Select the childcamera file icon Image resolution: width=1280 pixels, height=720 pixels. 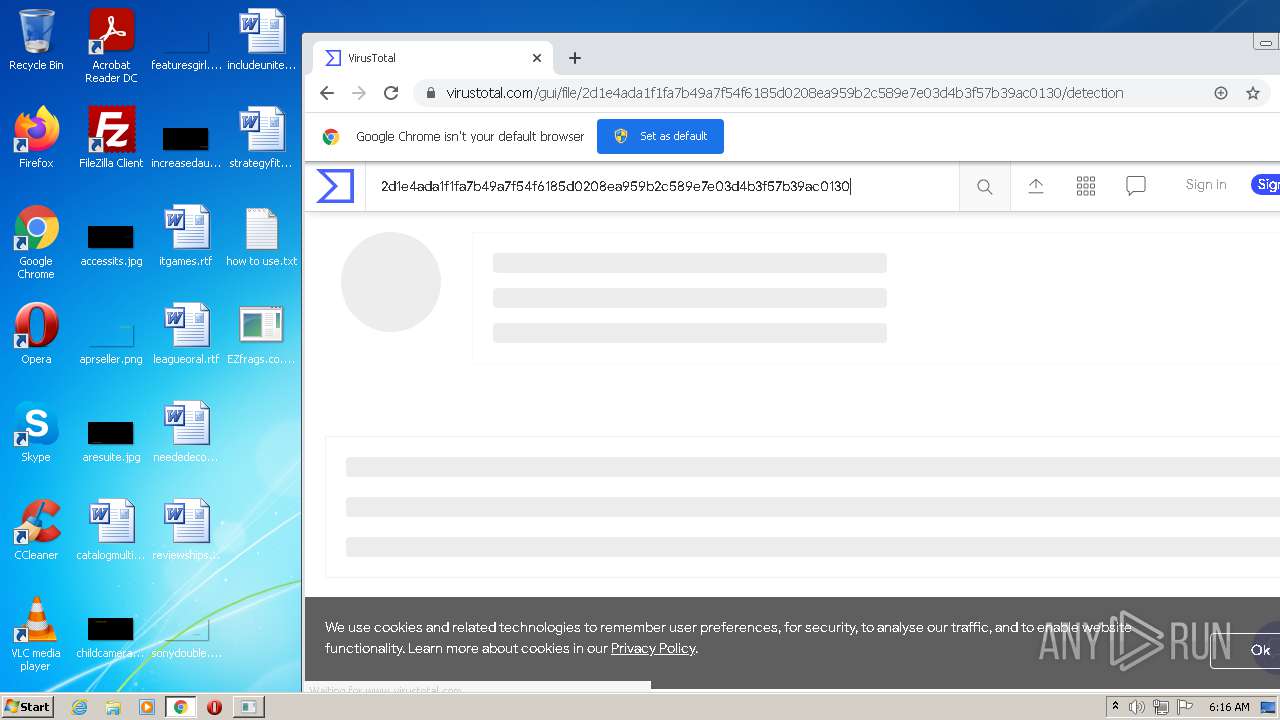click(111, 636)
